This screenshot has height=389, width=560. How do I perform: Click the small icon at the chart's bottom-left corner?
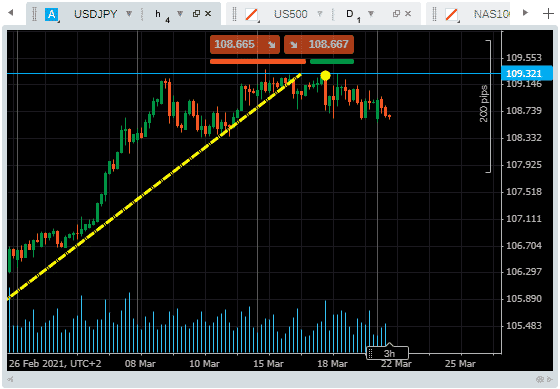tap(10, 379)
